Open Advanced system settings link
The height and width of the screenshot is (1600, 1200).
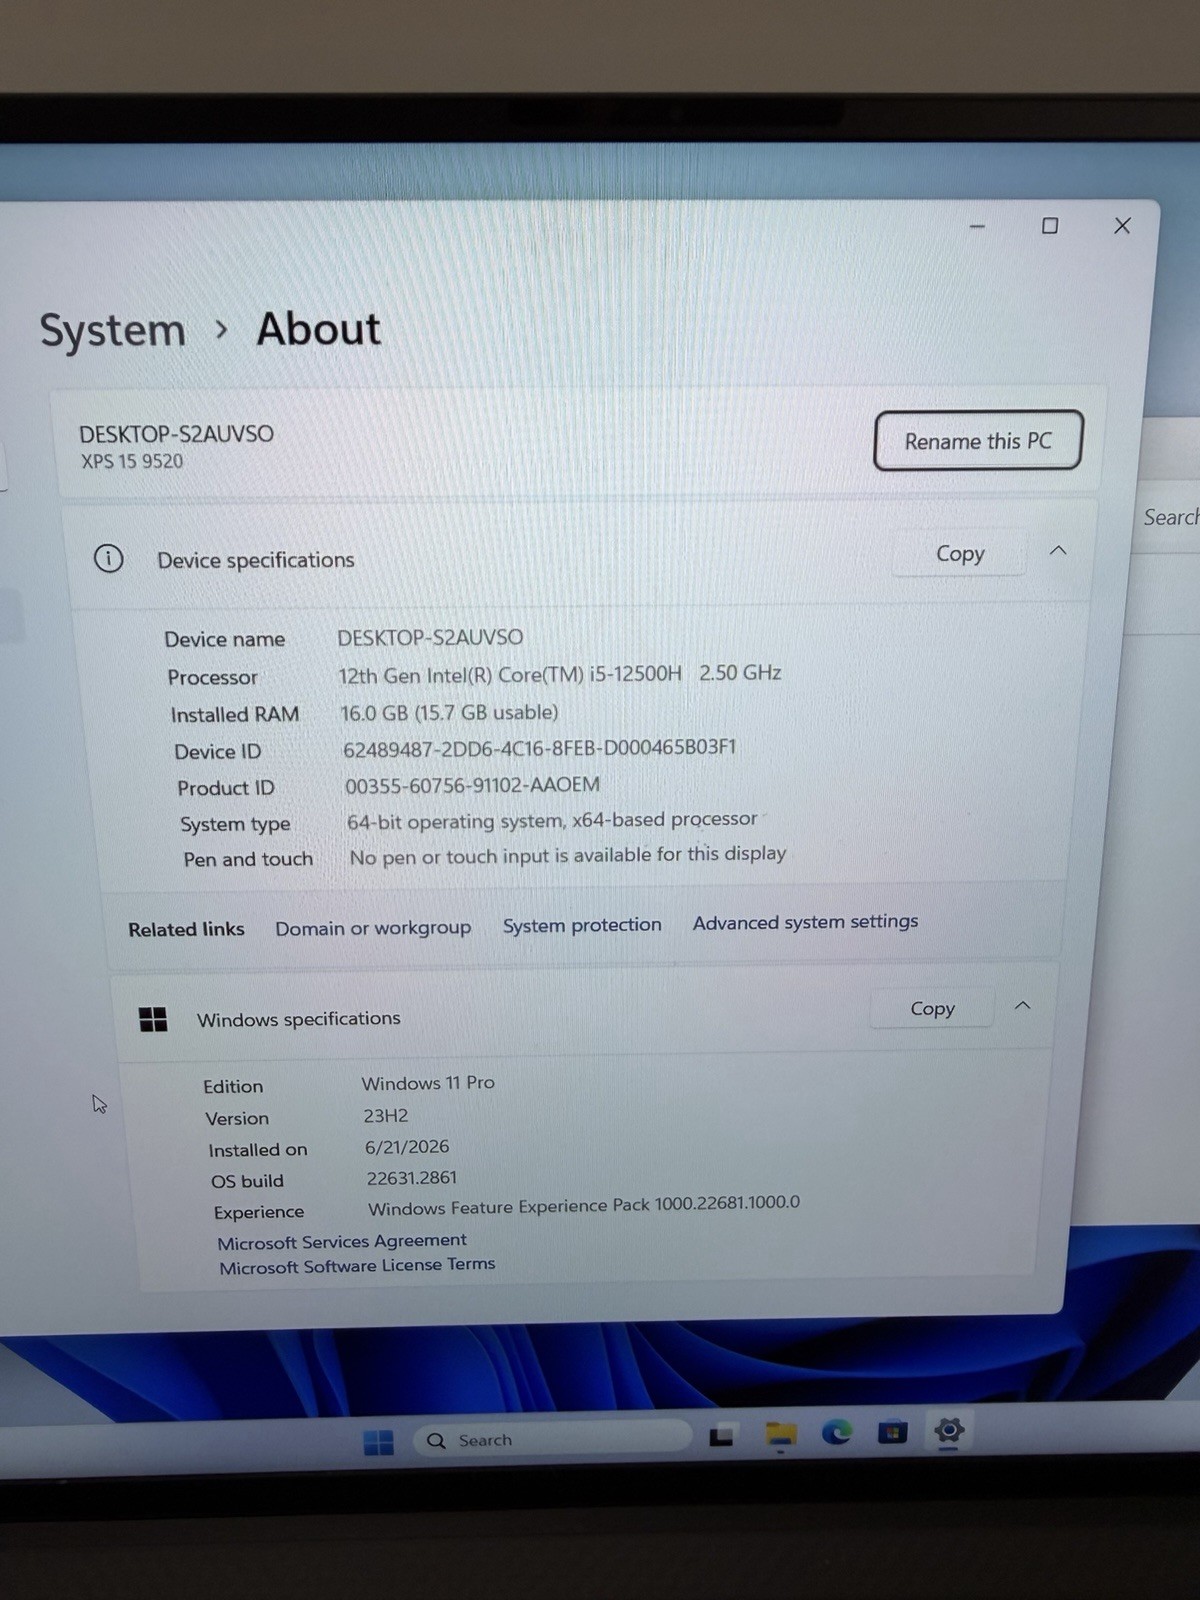coord(805,922)
